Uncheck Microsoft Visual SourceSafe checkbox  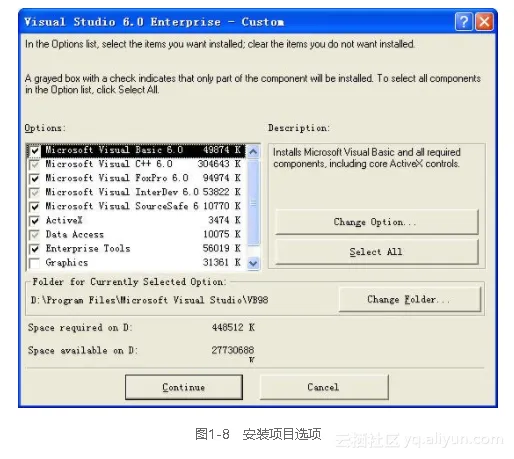point(34,207)
